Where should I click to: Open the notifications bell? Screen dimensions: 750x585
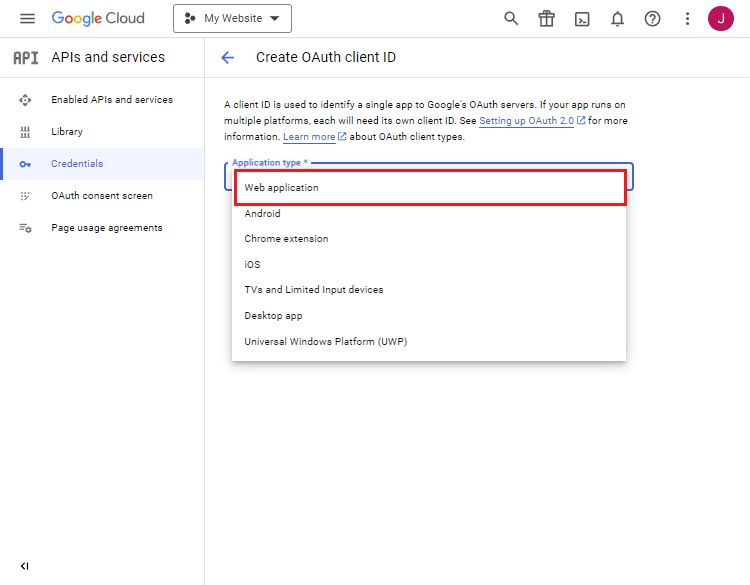click(617, 19)
